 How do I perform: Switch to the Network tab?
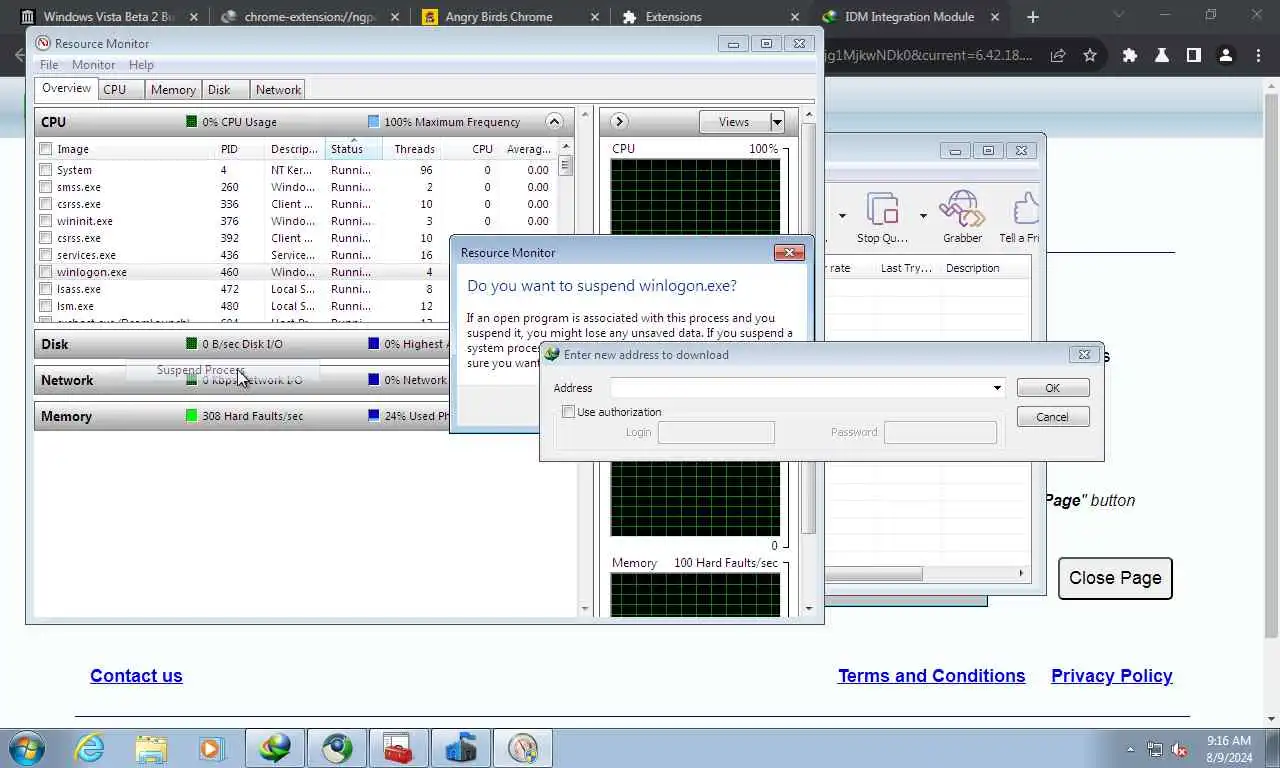[x=278, y=90]
